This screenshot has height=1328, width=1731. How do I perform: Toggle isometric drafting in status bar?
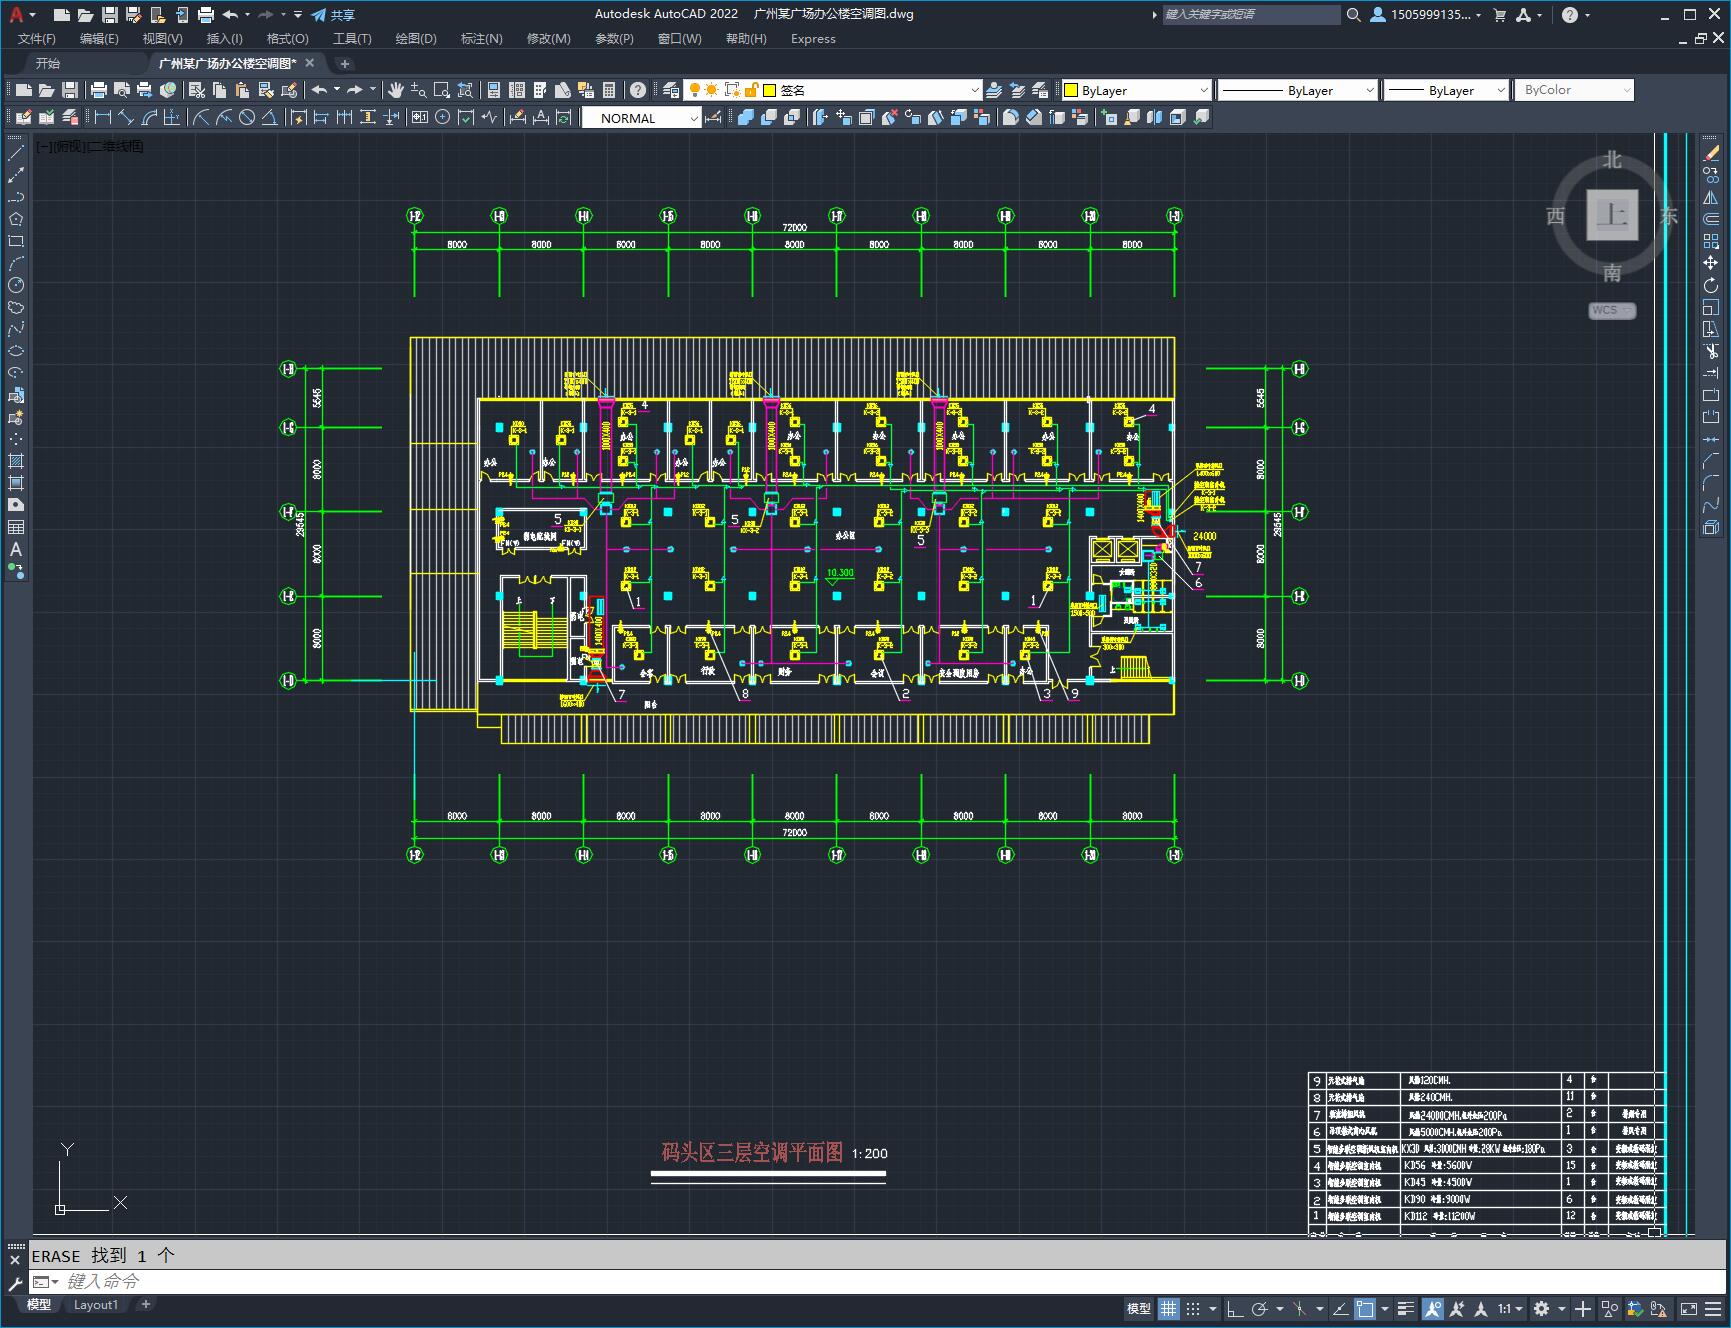click(x=1300, y=1308)
